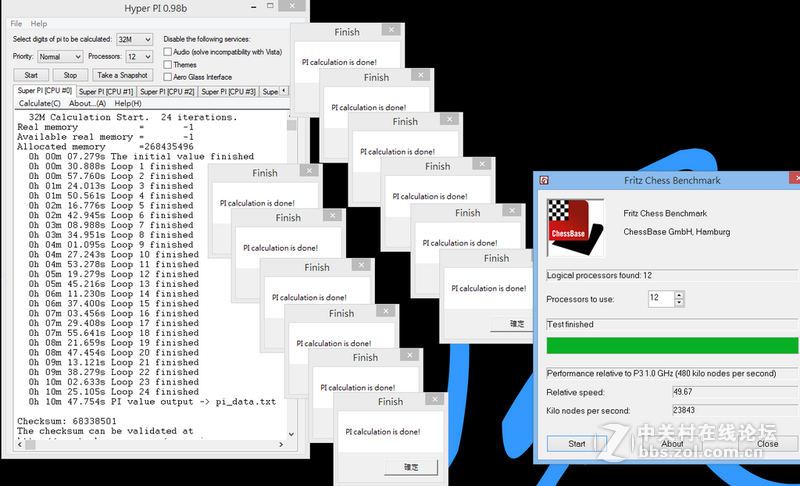Click the horizontal scrollbar left arrow in log
This screenshot has width=800, height=486.
20,445
